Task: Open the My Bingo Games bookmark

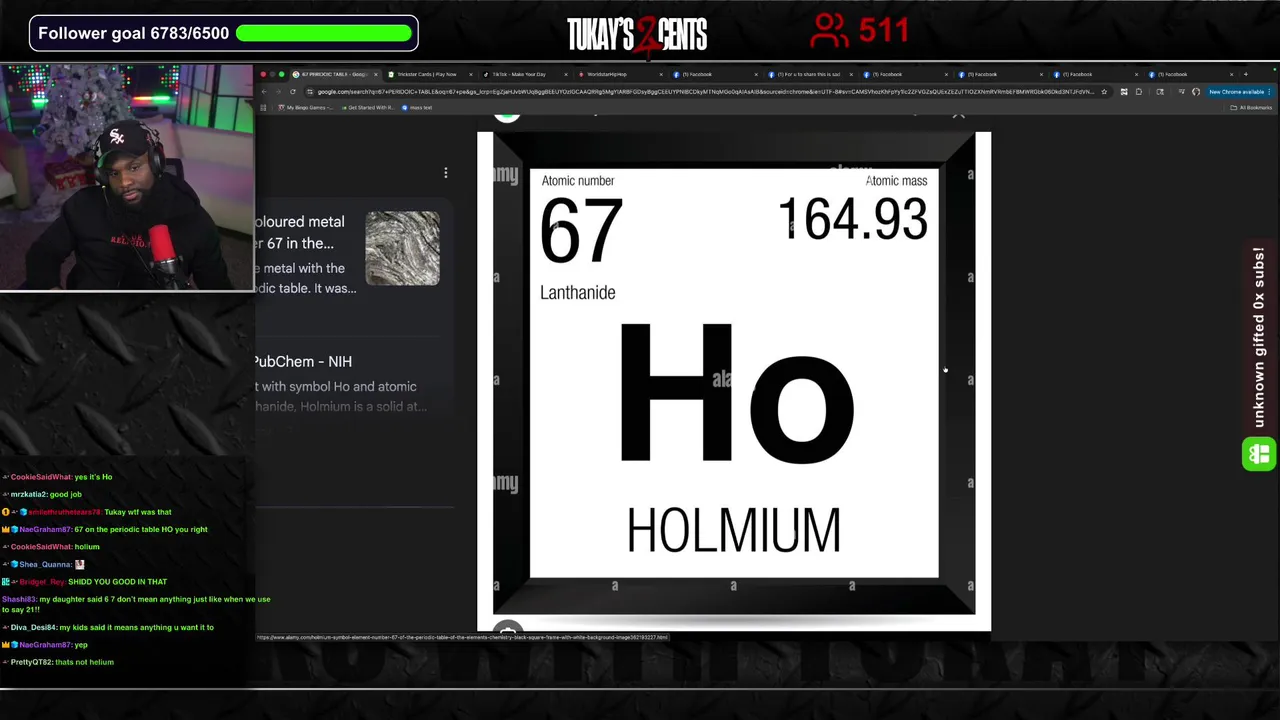Action: [305, 107]
